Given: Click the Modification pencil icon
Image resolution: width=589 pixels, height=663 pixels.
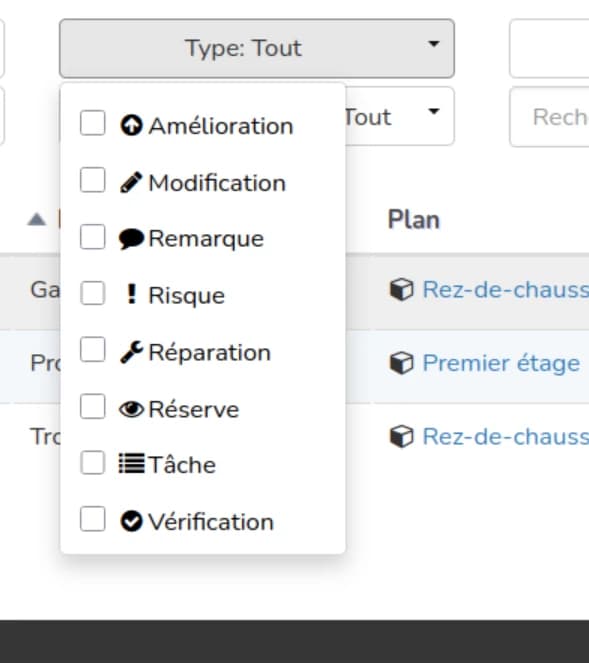Looking at the screenshot, I should point(131,182).
